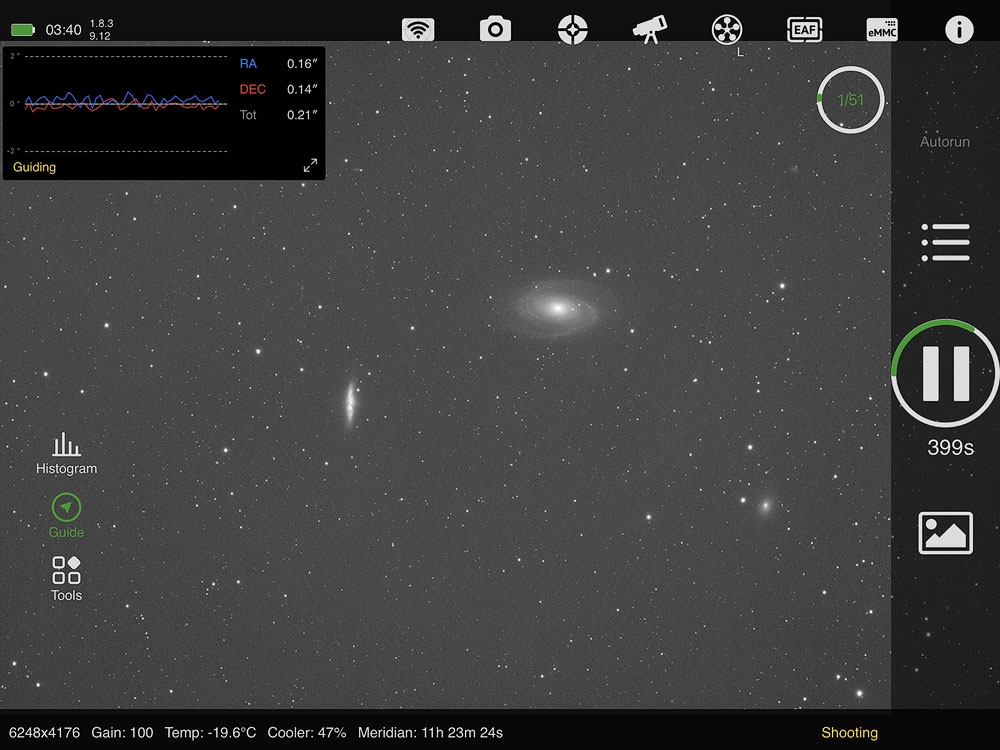Click the Gain: 100 readout
Screen dimensions: 1000x750
[122, 733]
